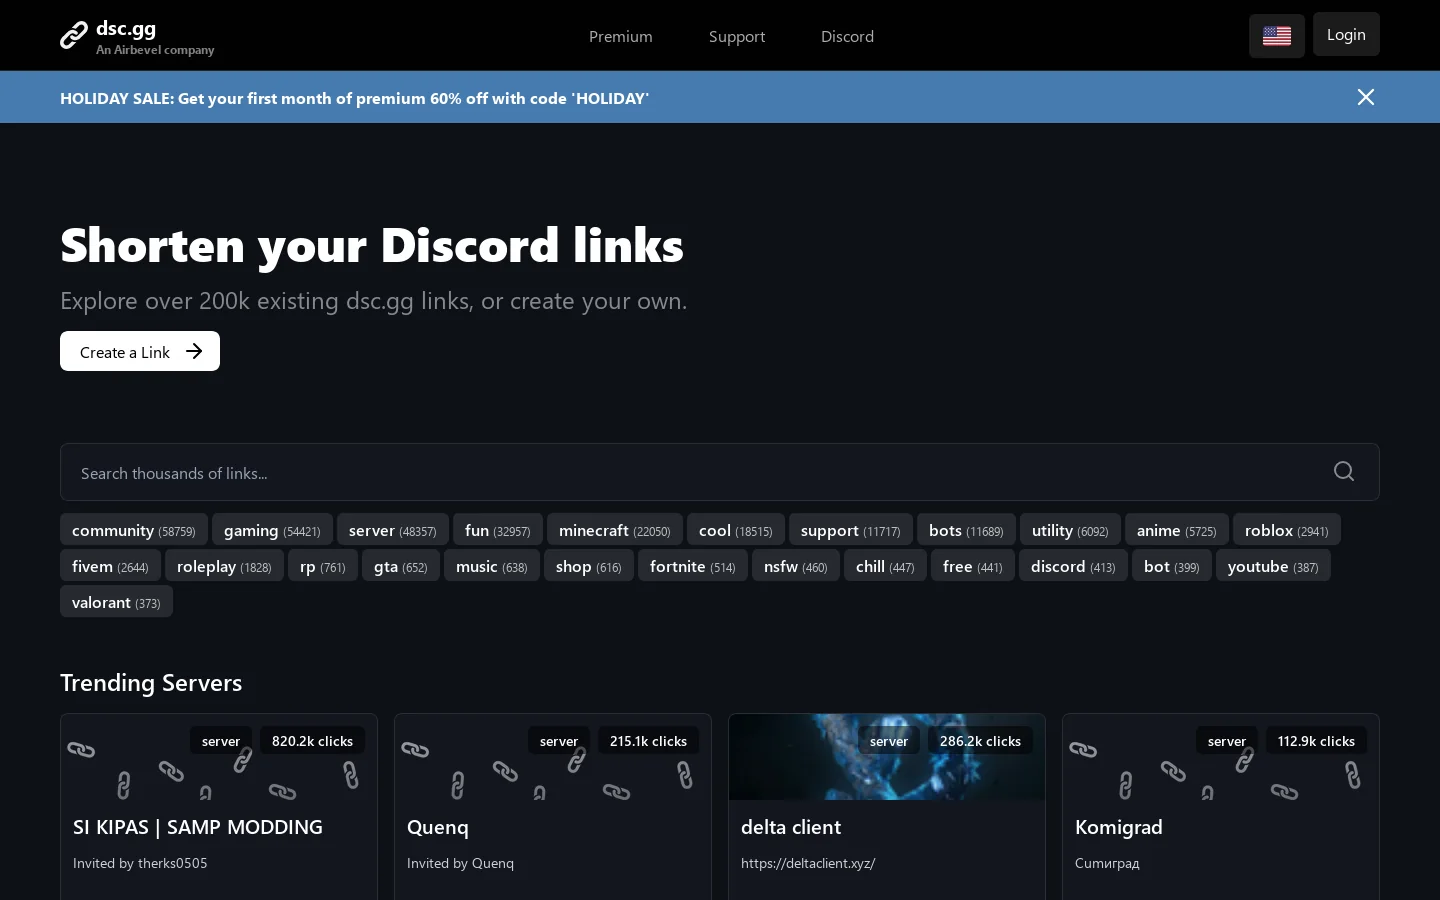
Task: Open the SI KIPAS | SAMP MODDING card
Action: (x=219, y=806)
